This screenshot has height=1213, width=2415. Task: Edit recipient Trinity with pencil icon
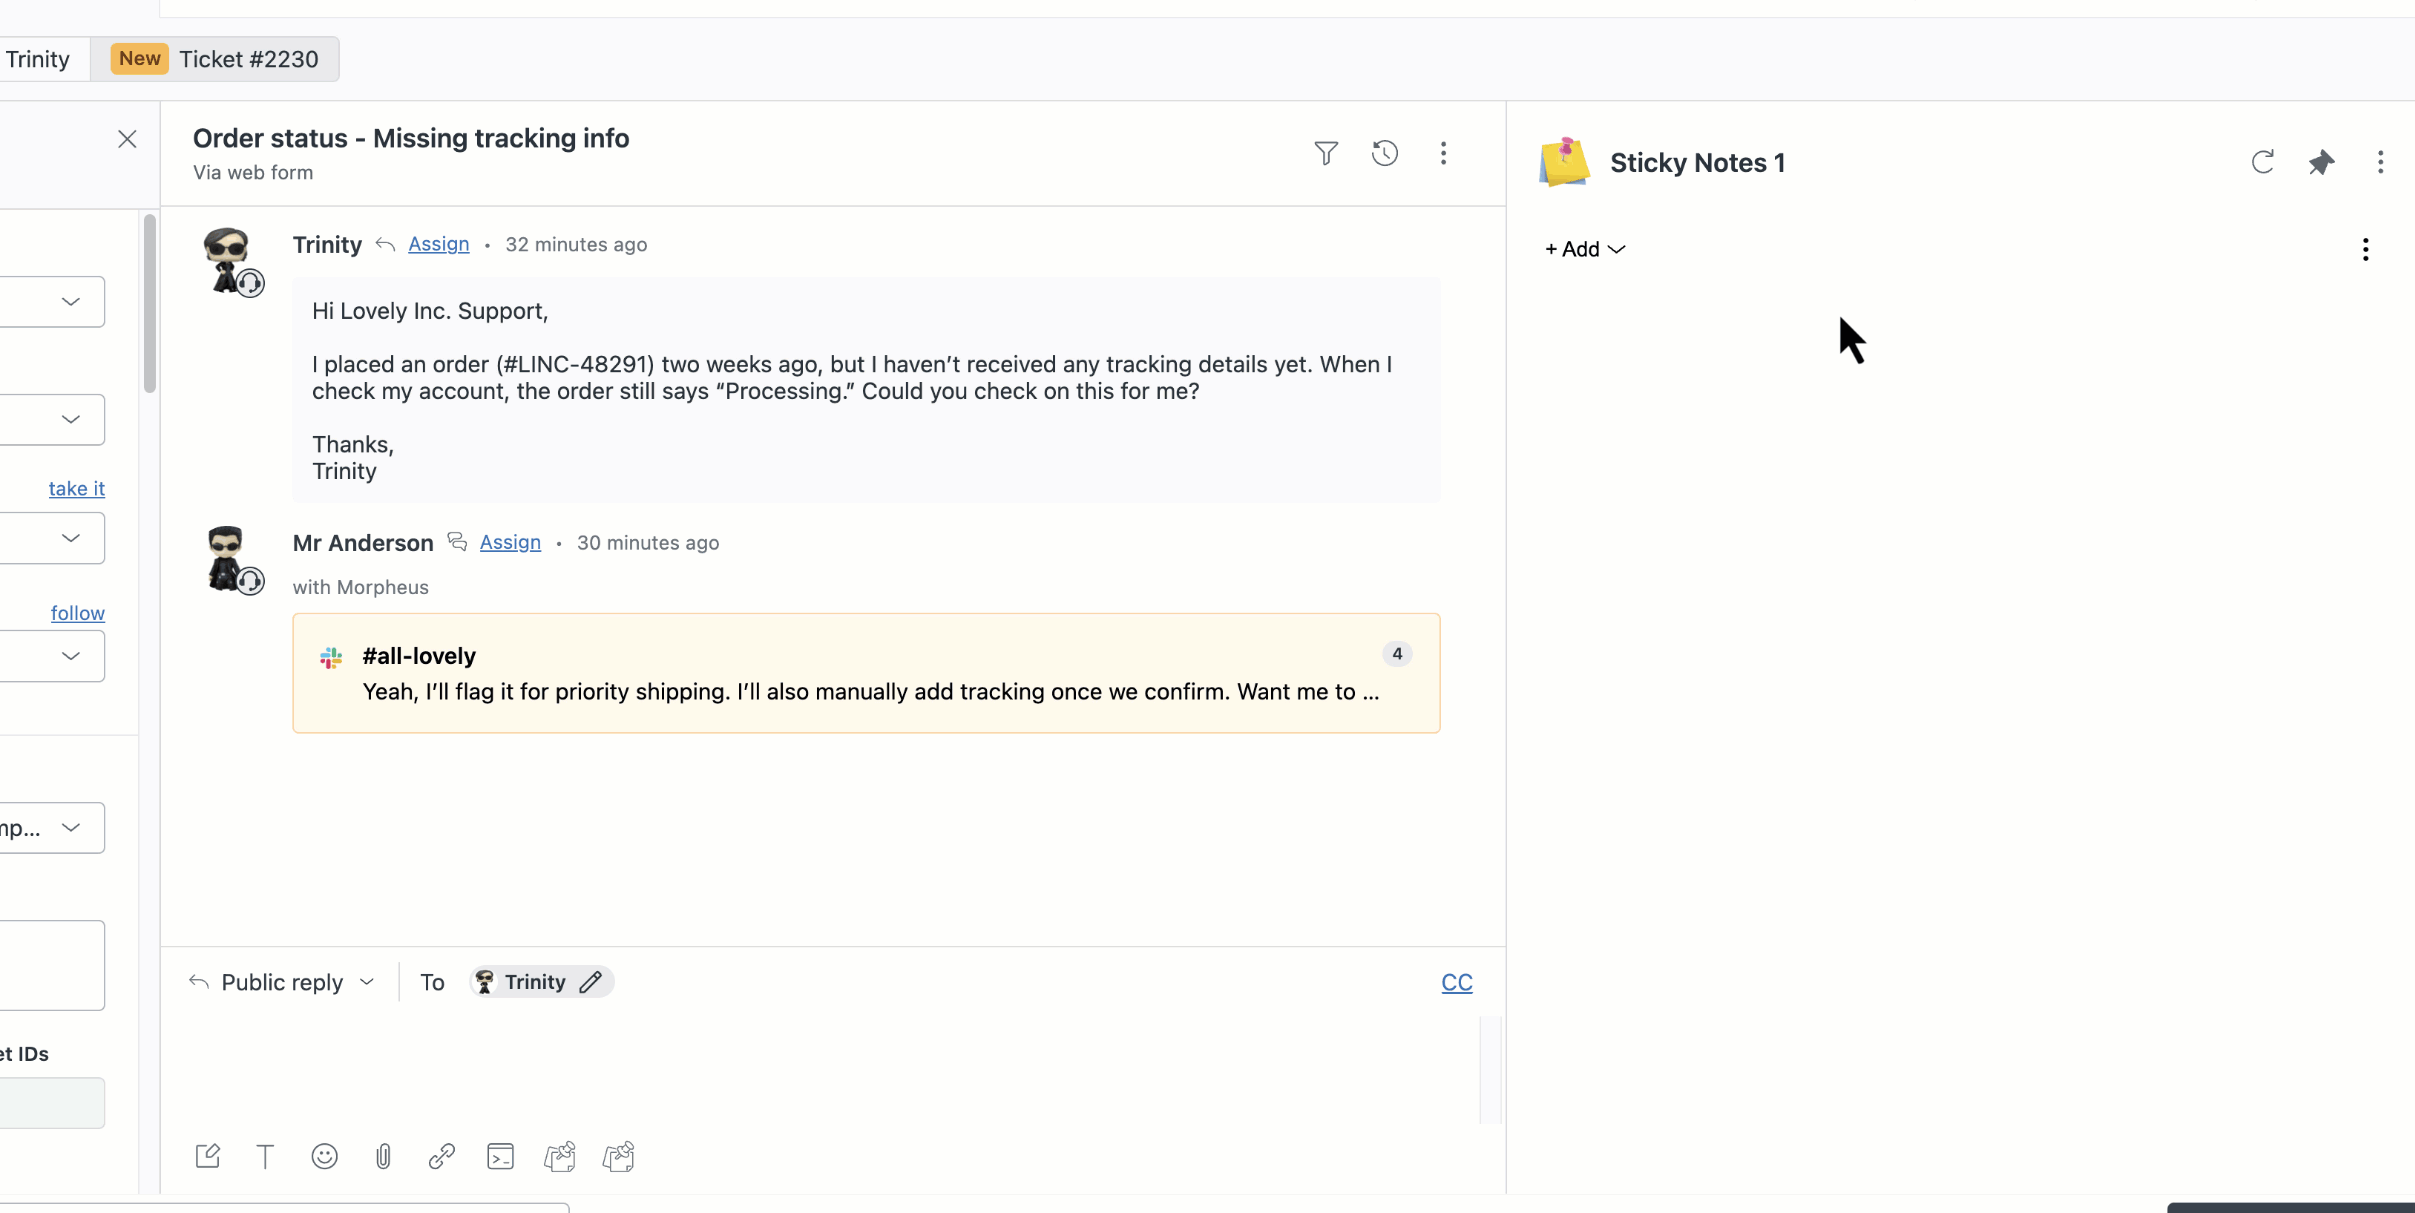(591, 982)
